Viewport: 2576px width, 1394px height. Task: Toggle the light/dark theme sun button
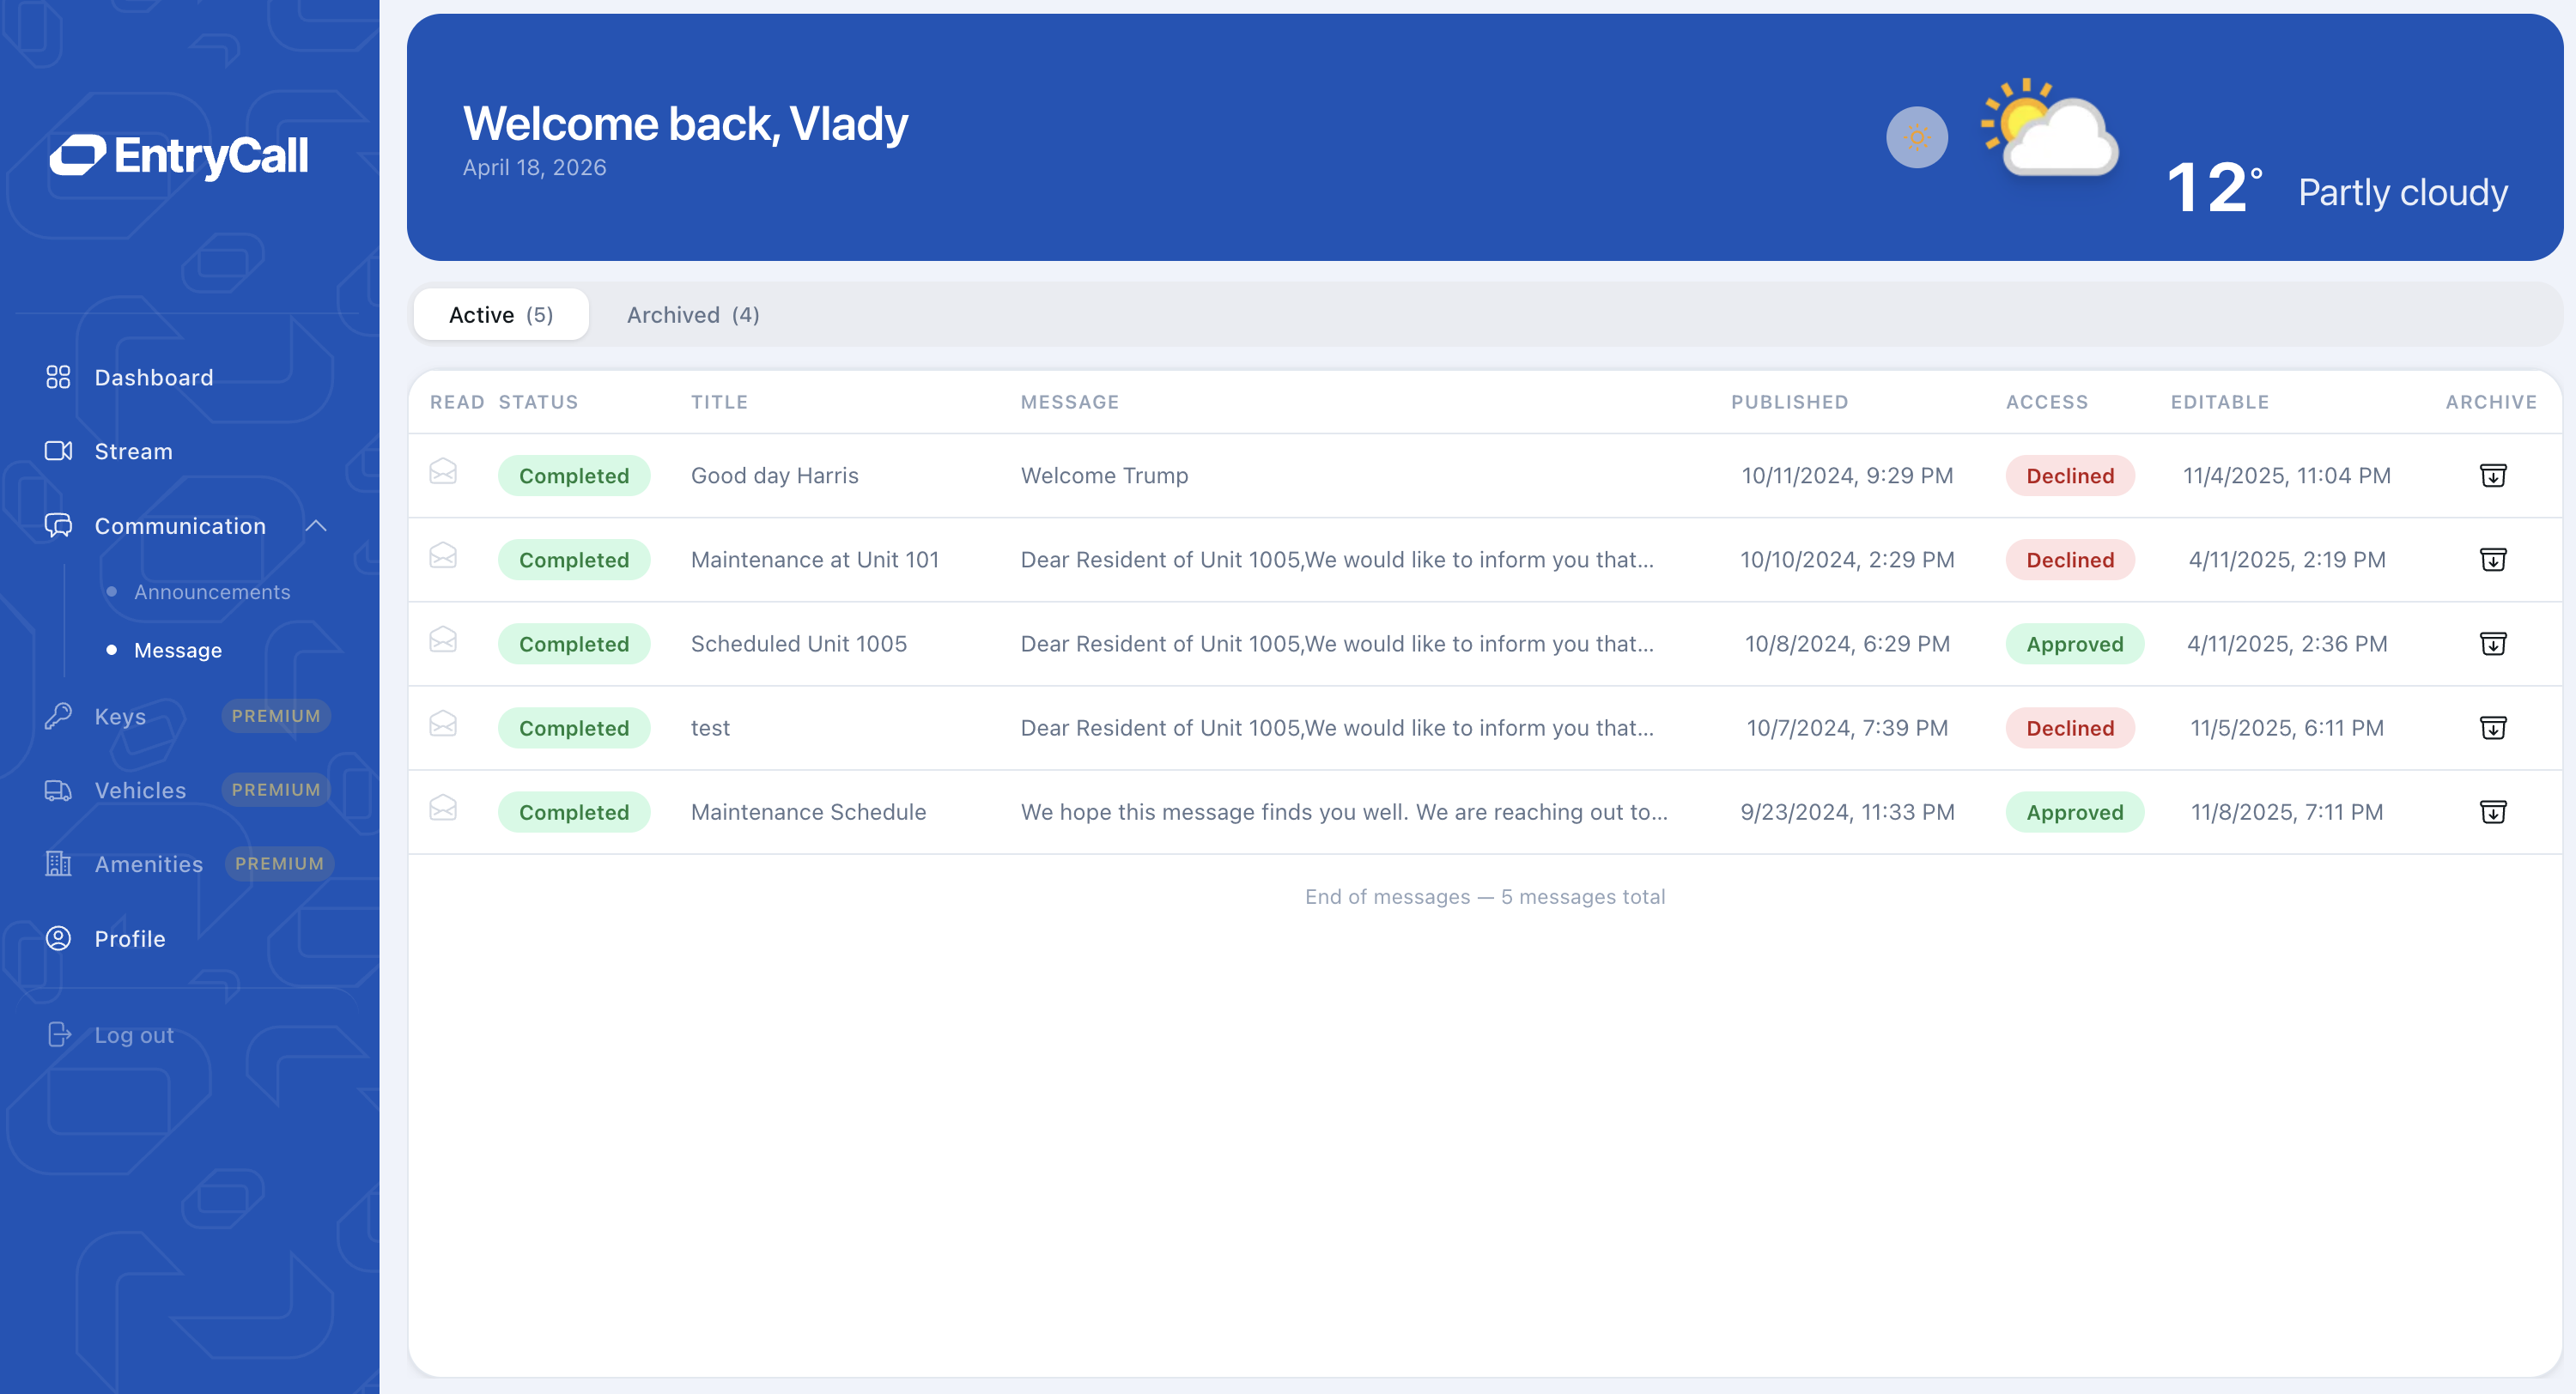tap(1917, 137)
